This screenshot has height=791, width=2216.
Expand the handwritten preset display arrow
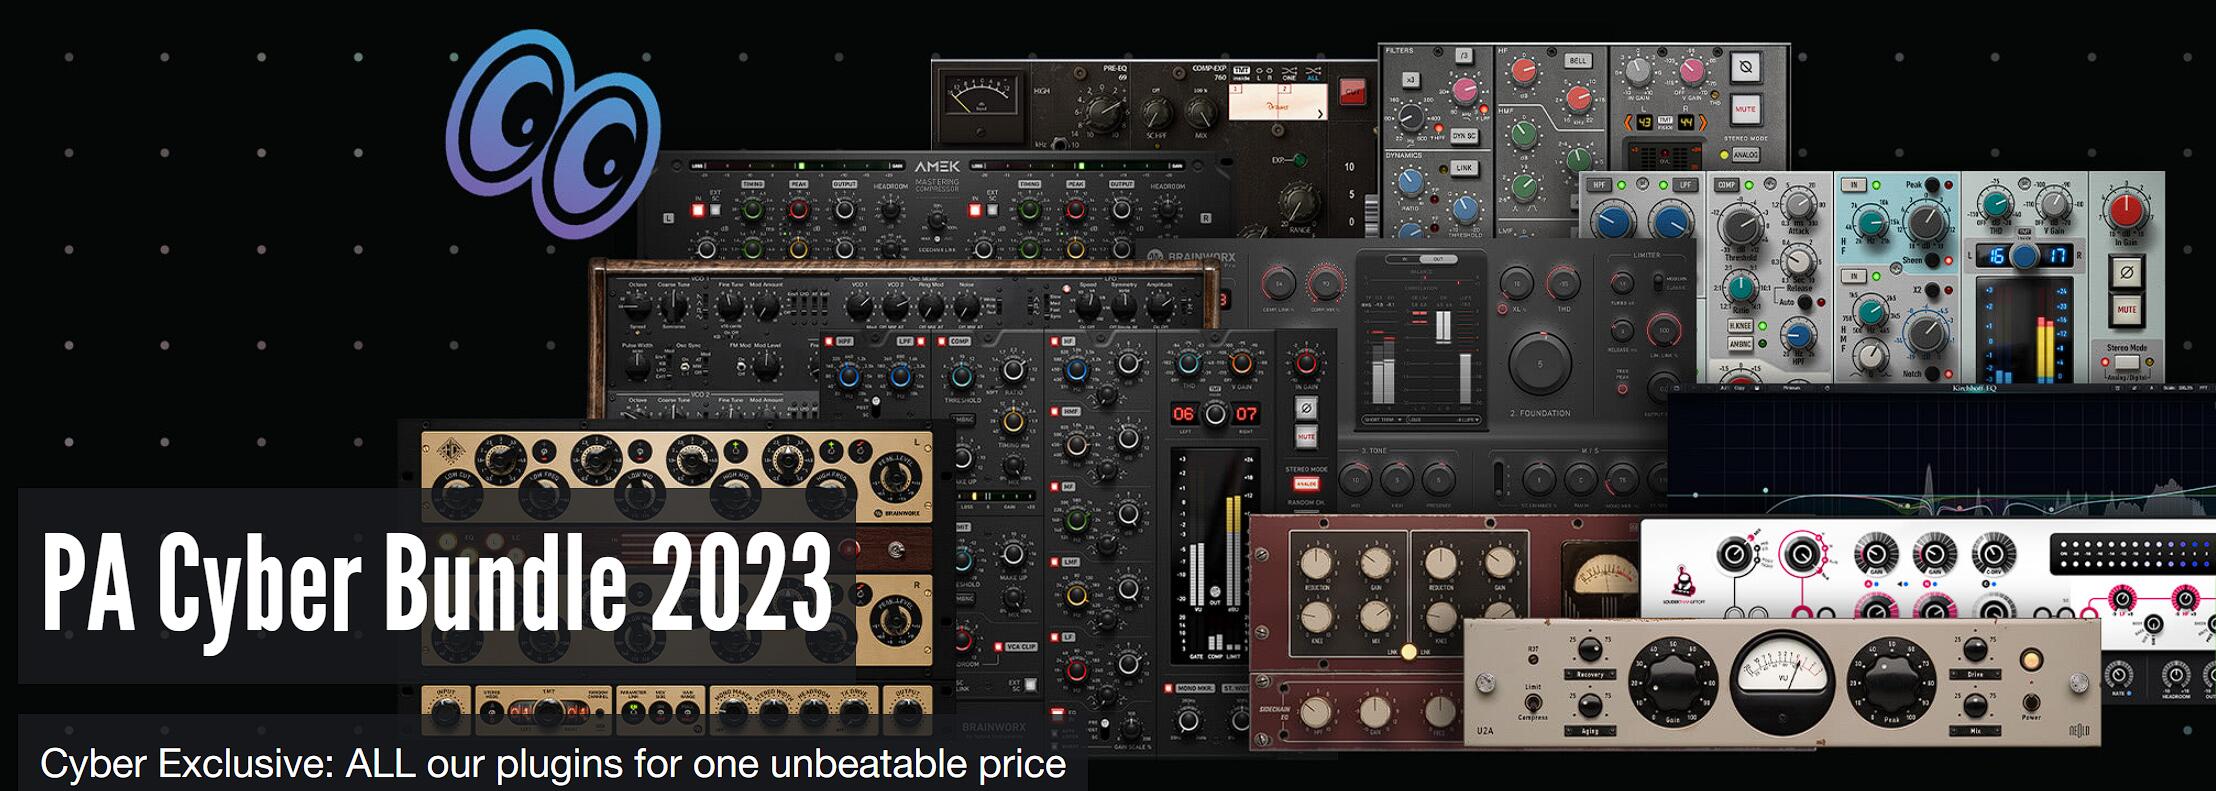1320,114
